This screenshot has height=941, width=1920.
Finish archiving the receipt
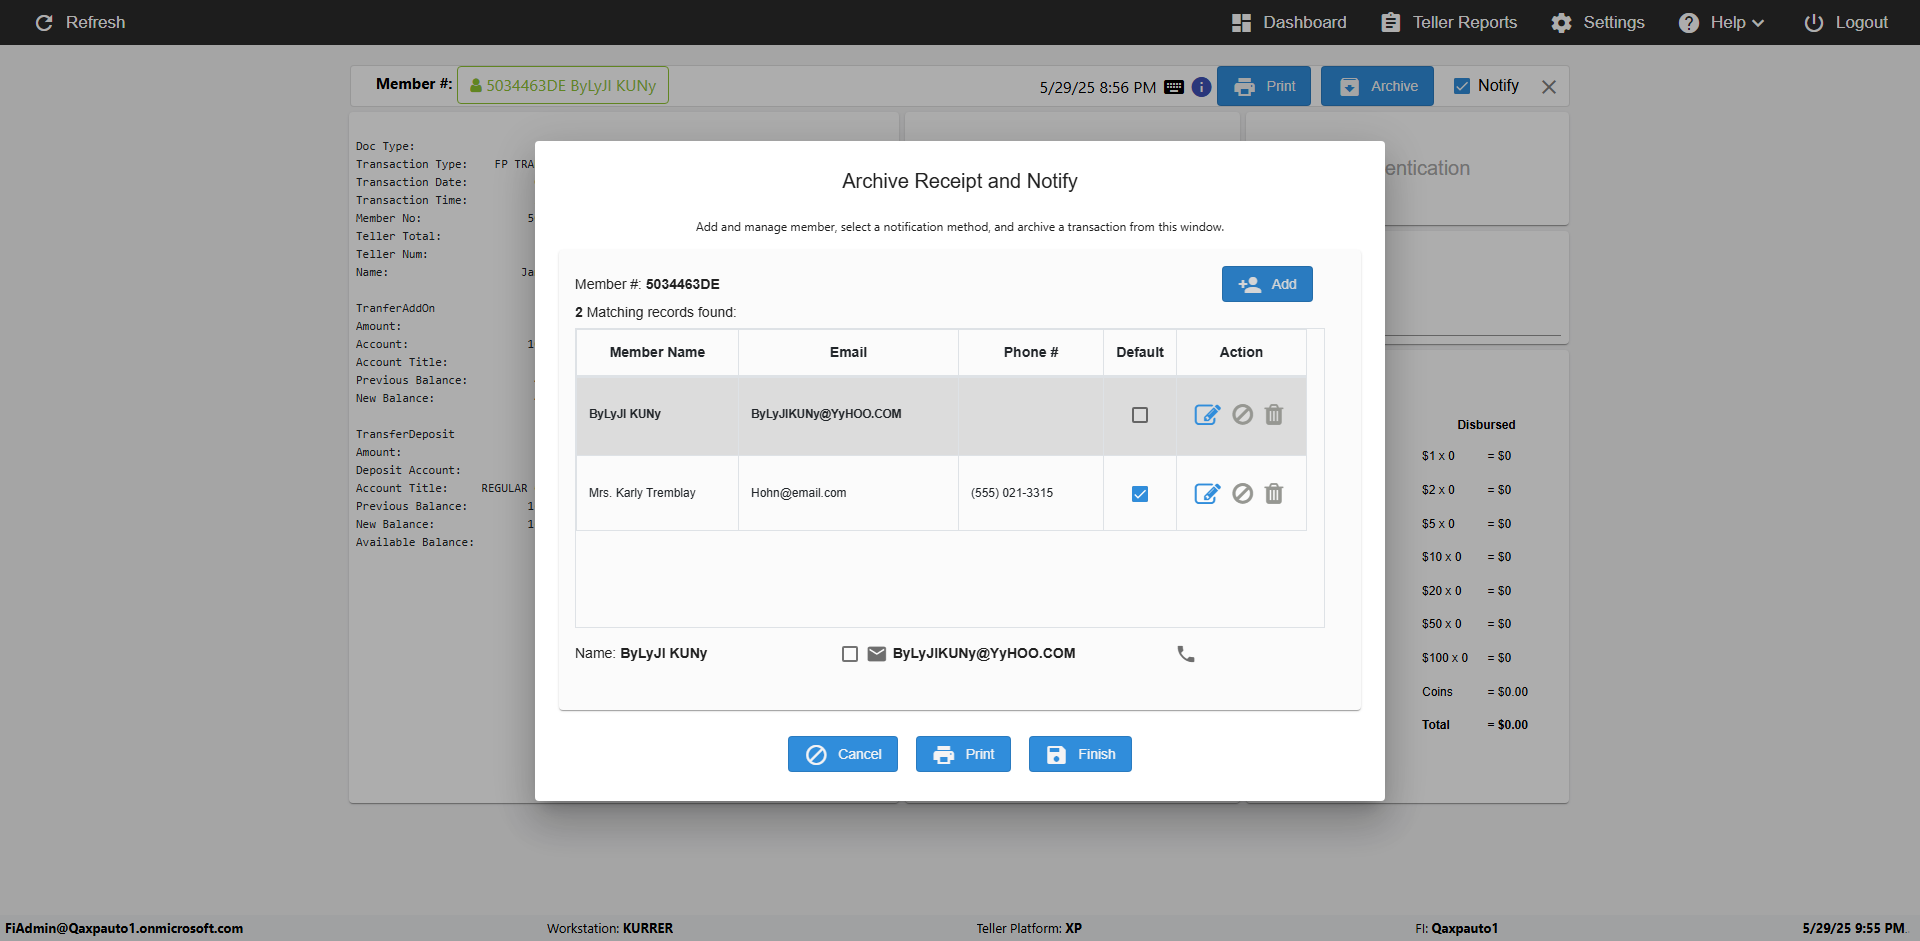point(1080,754)
